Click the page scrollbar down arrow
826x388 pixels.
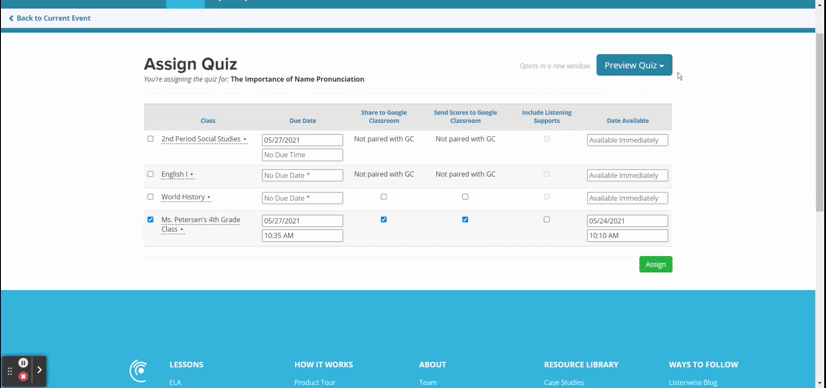(821, 384)
